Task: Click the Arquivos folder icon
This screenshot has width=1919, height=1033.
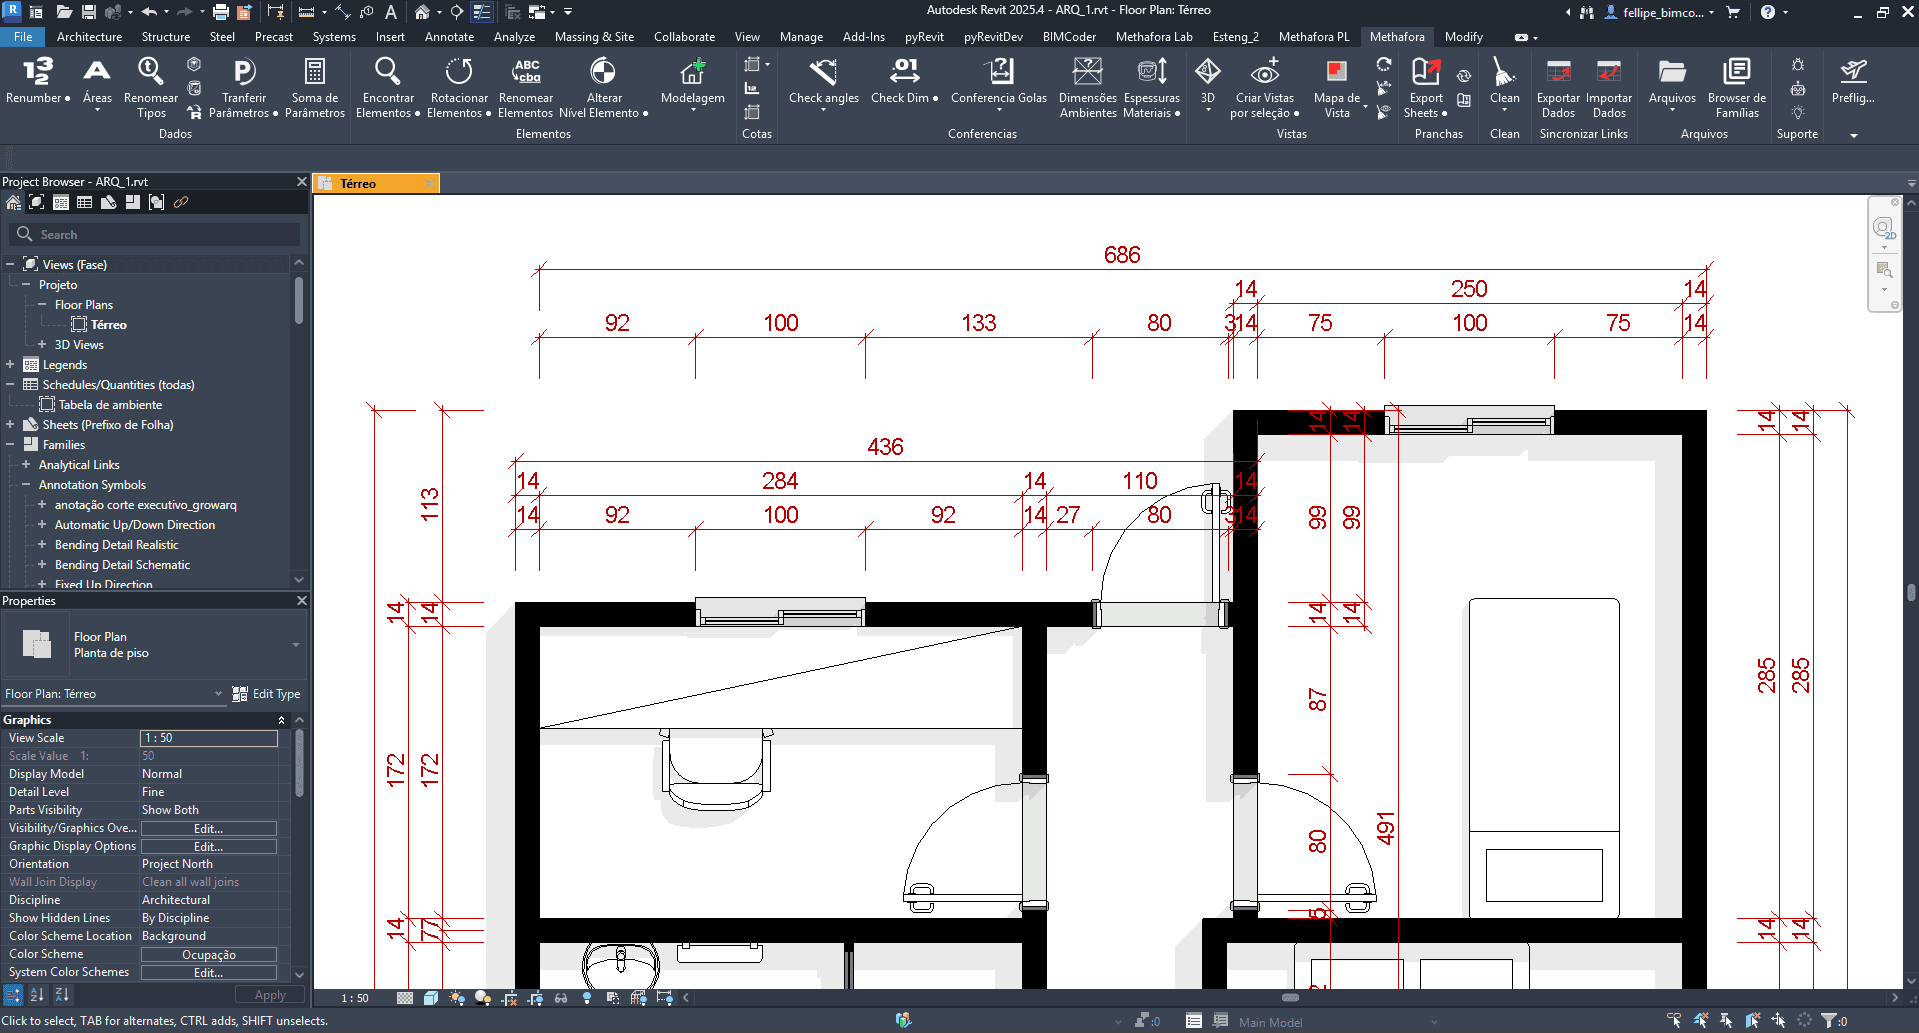Action: (x=1672, y=72)
